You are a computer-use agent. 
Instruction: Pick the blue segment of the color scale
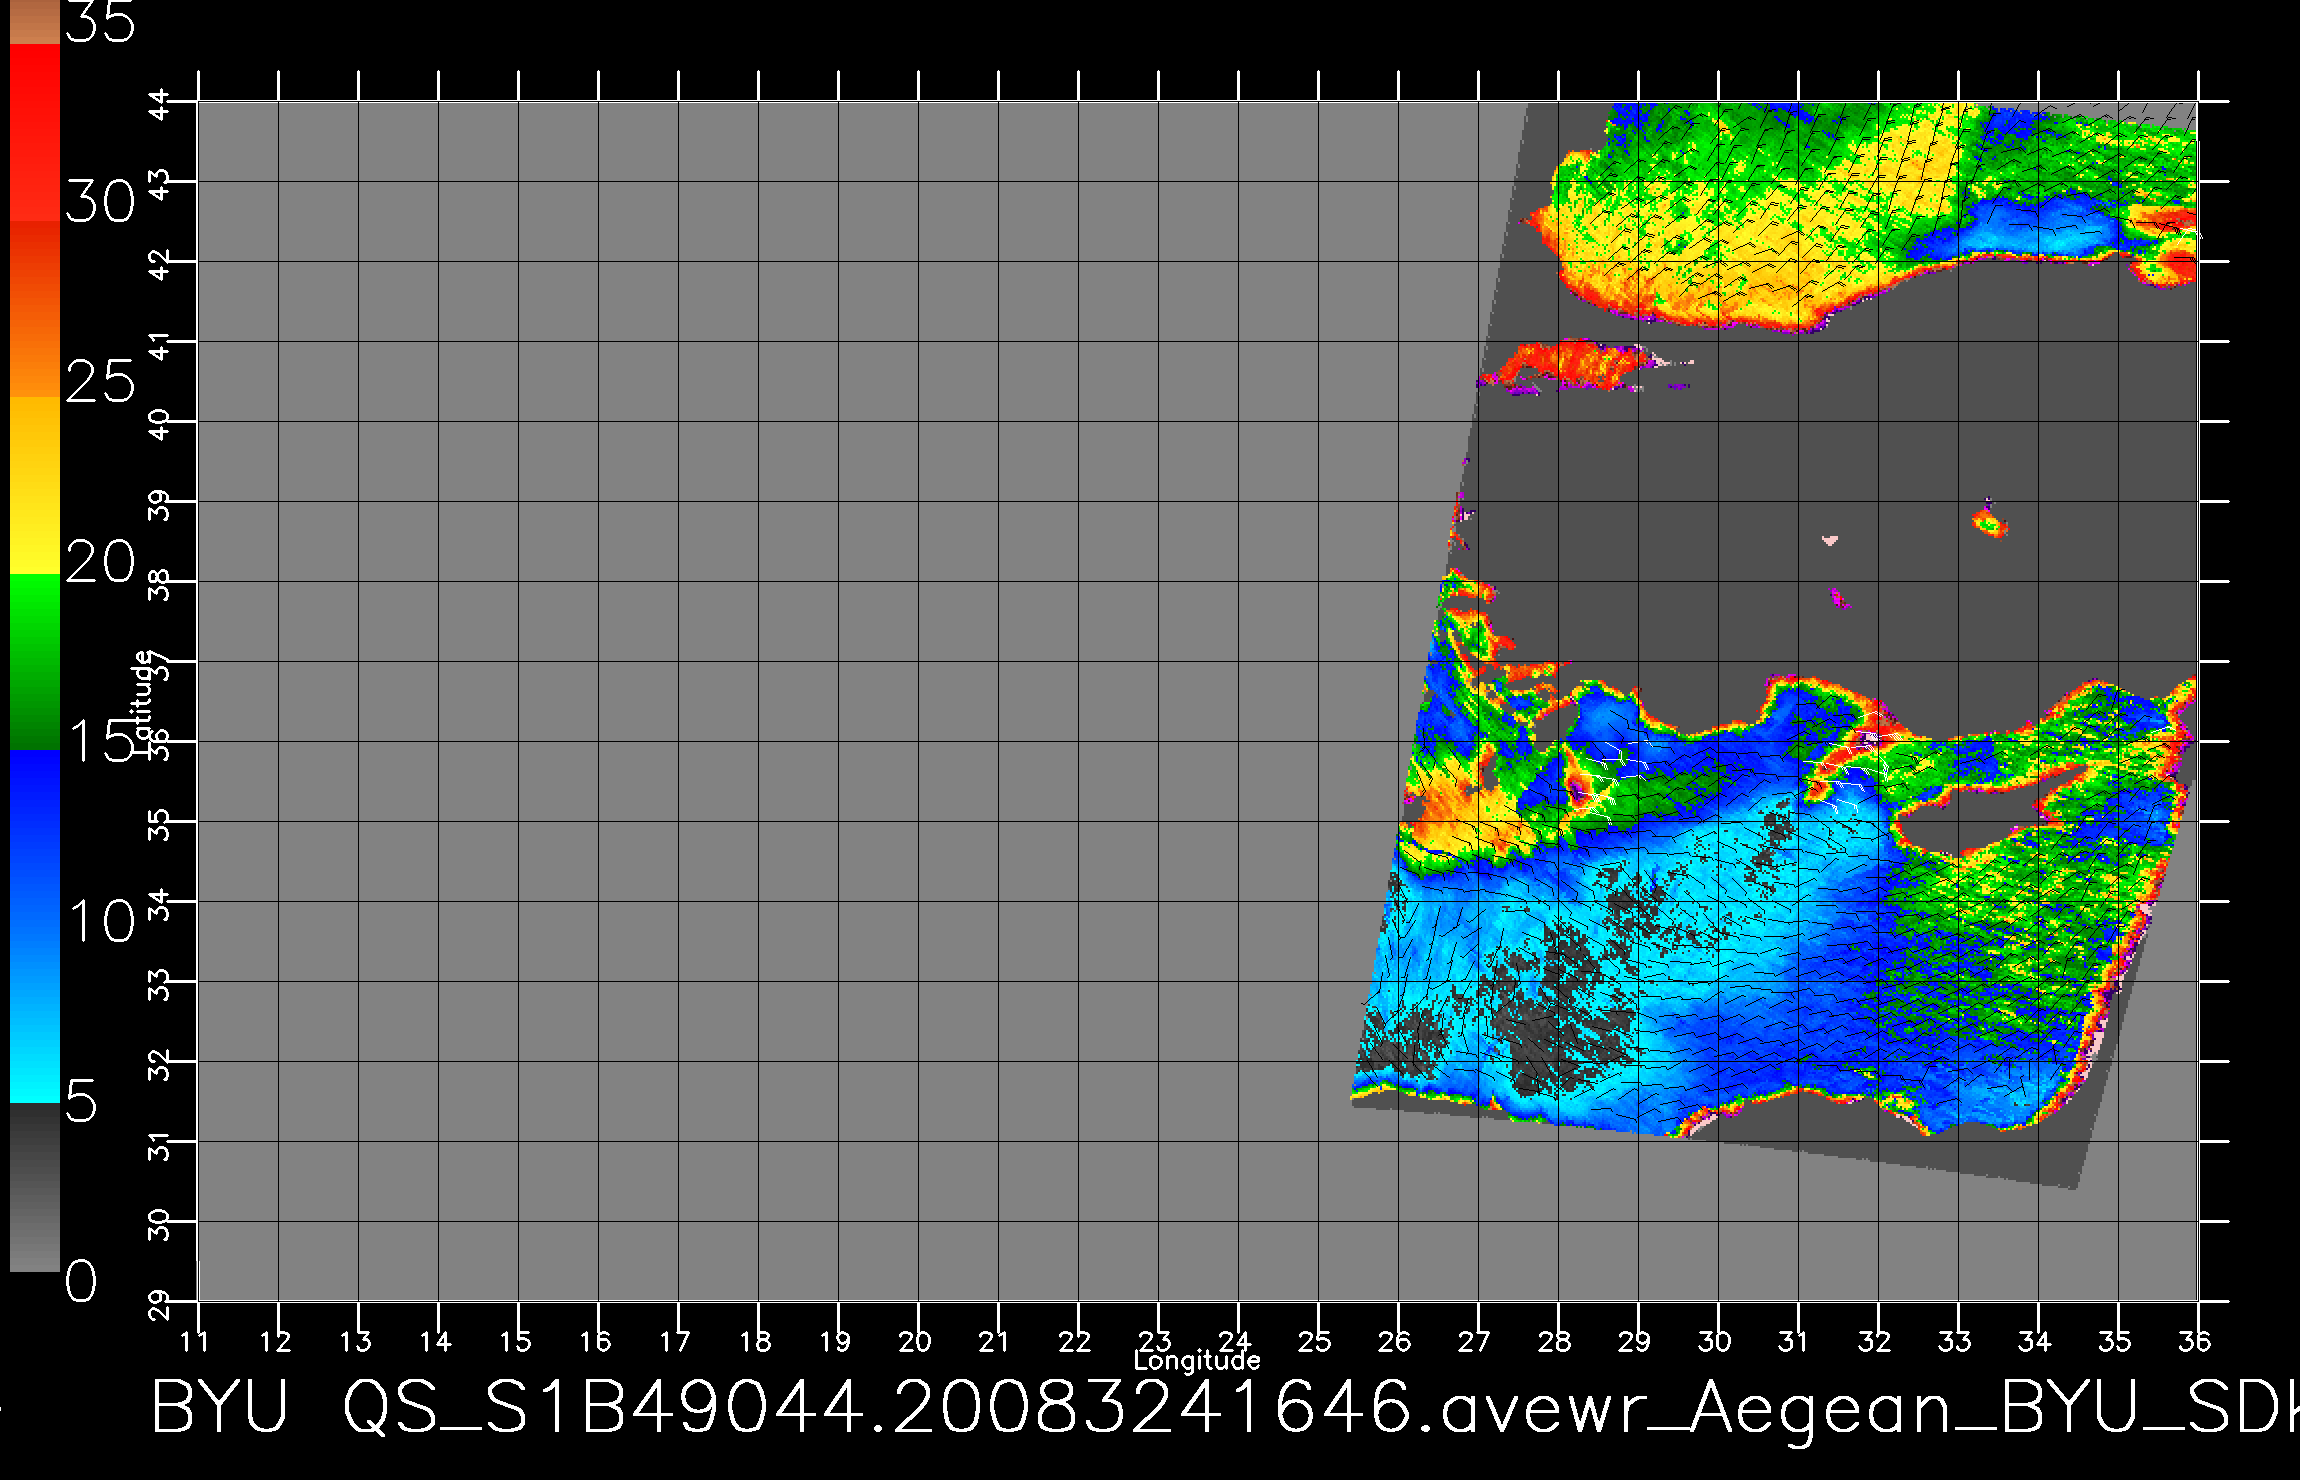[x=35, y=926]
